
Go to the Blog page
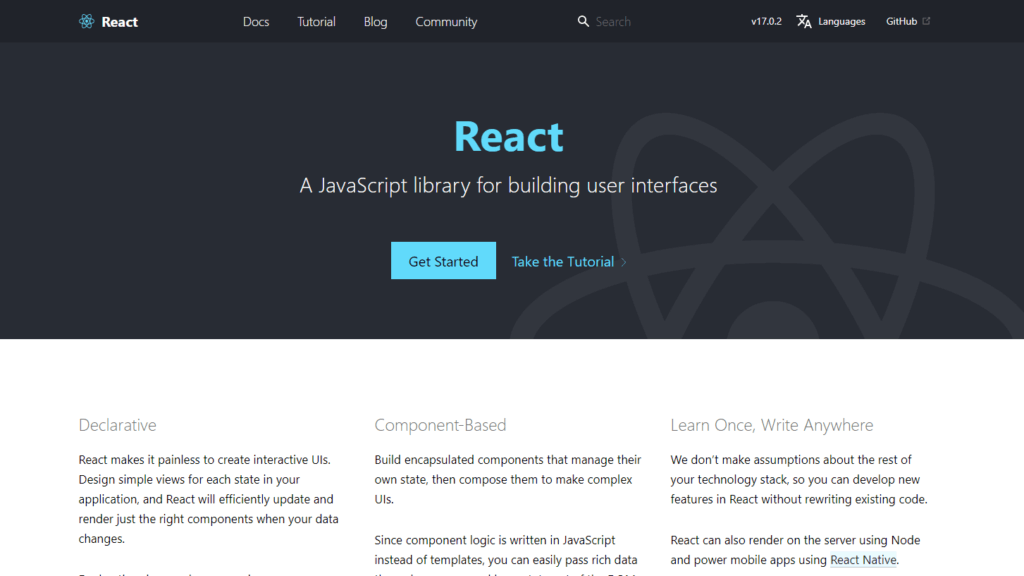pos(376,22)
